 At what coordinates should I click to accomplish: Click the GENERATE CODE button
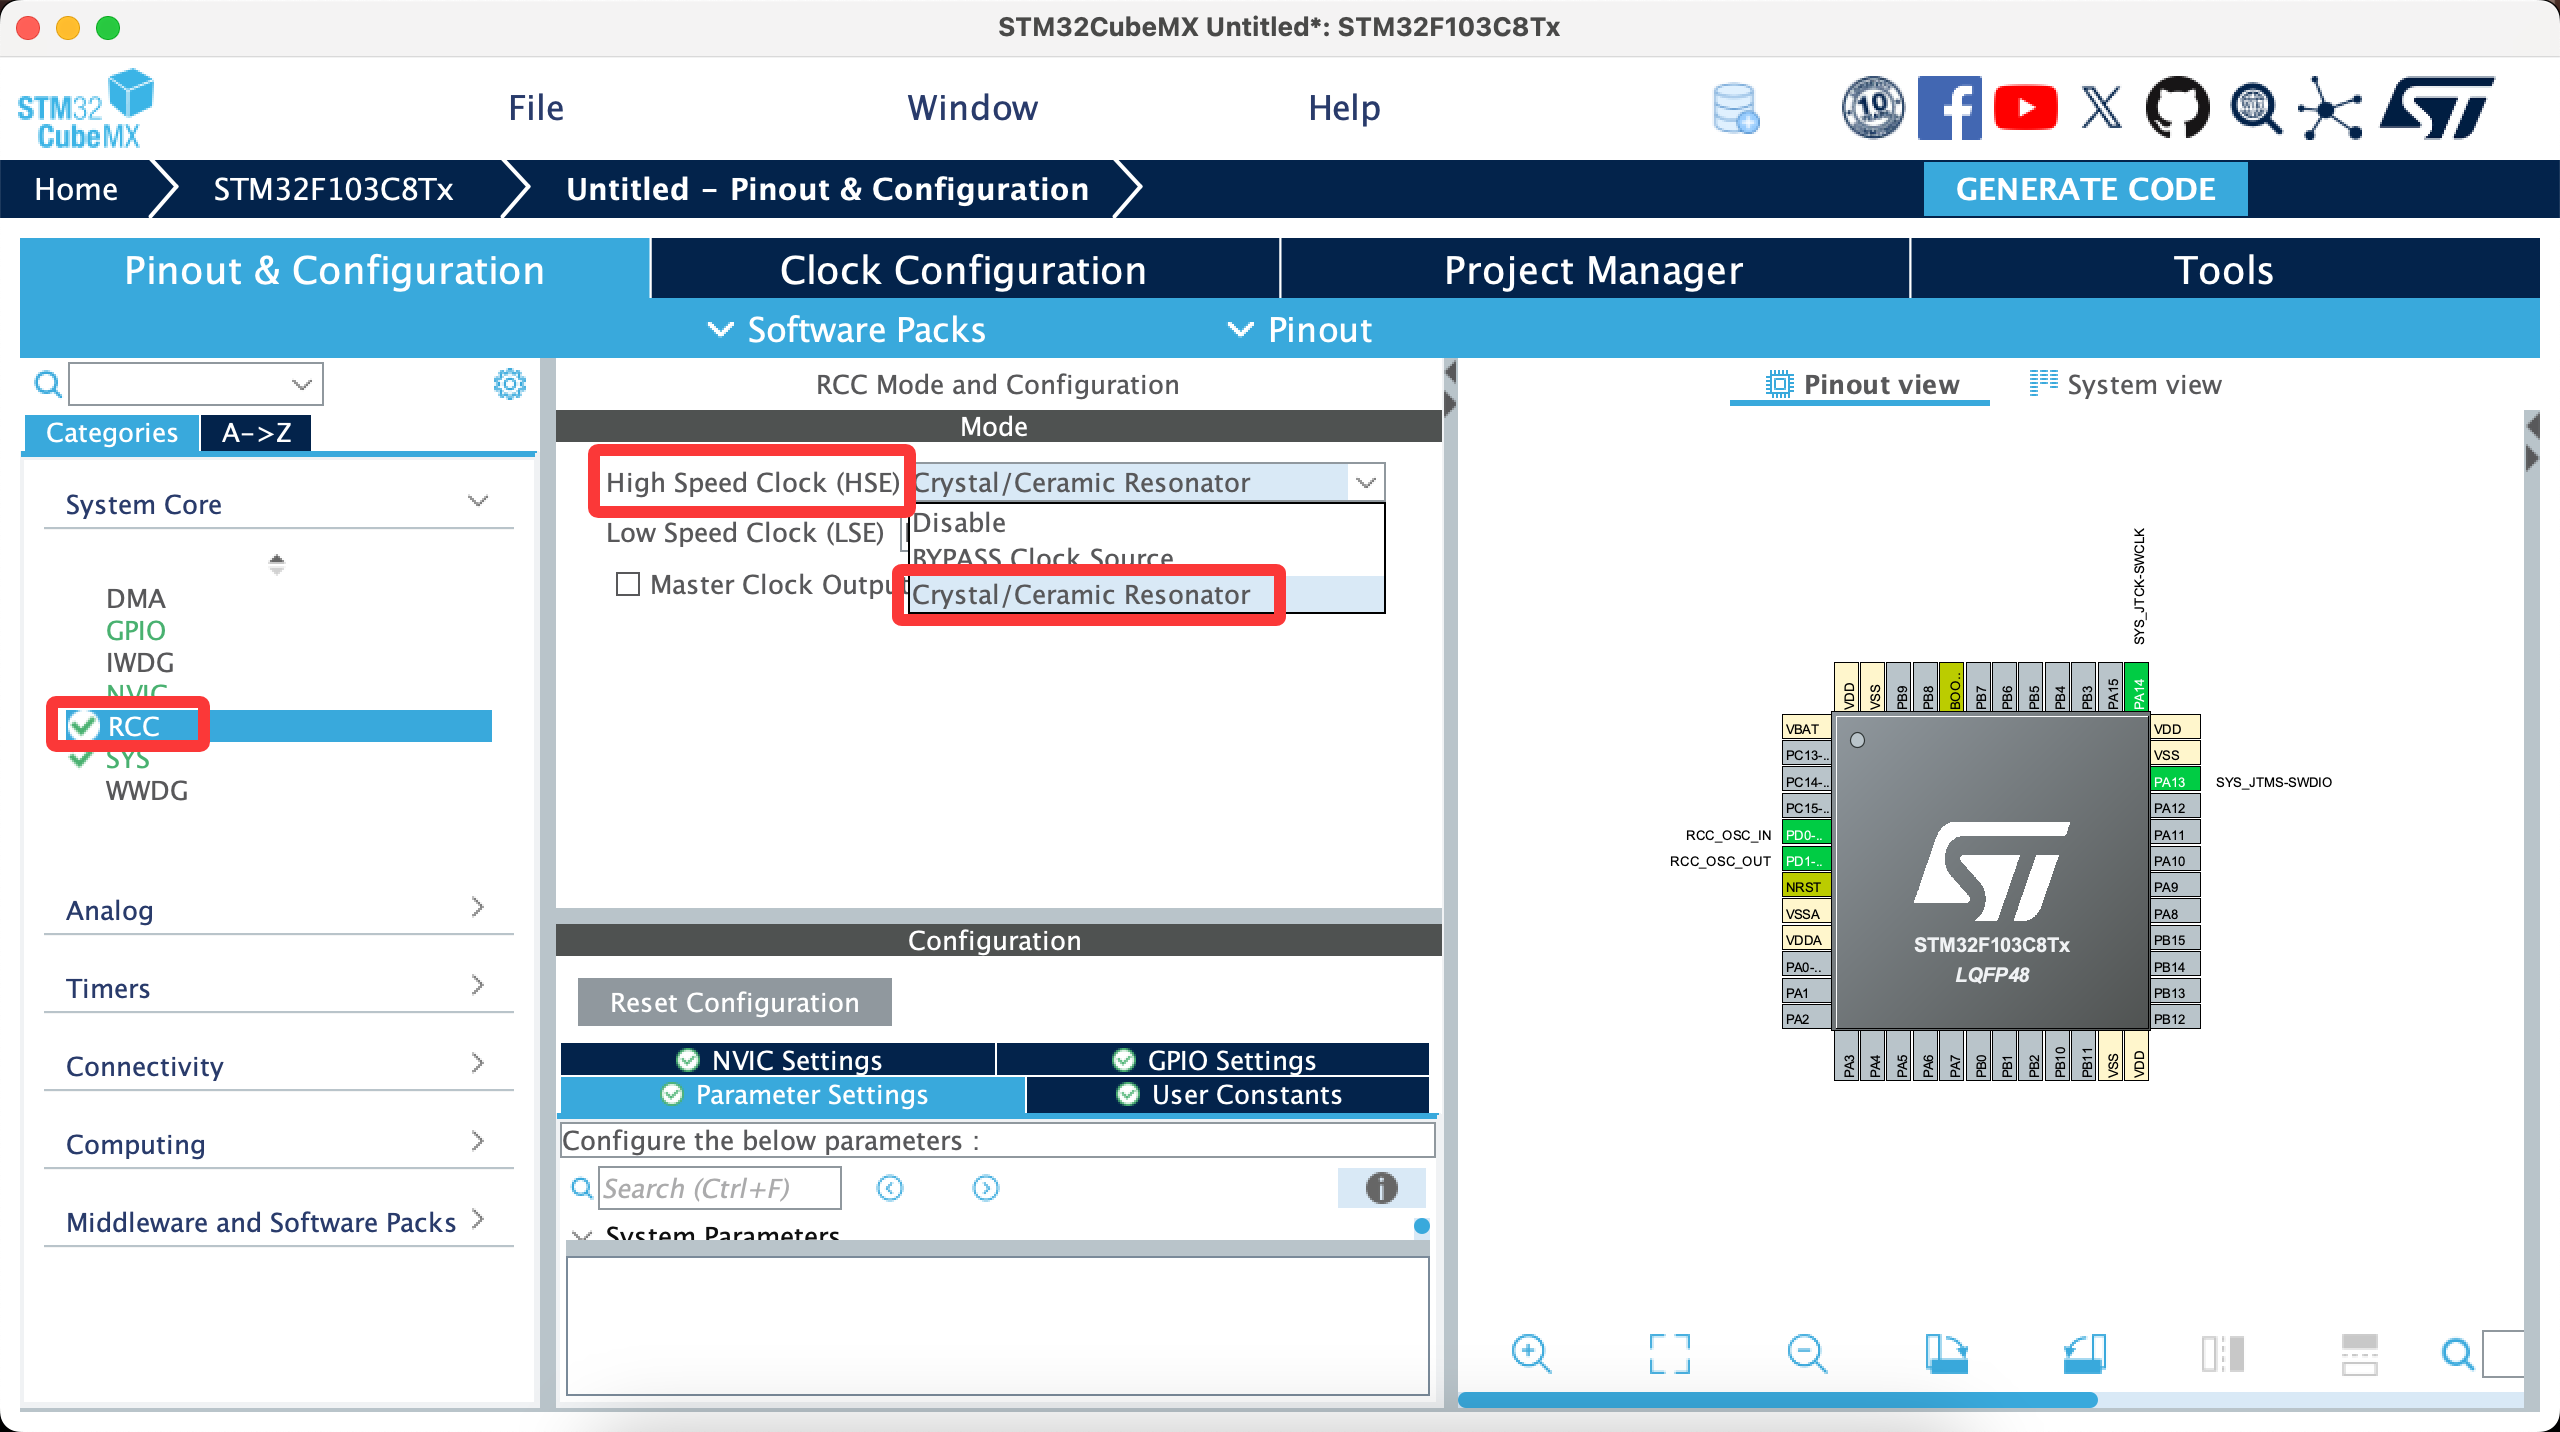[2086, 189]
